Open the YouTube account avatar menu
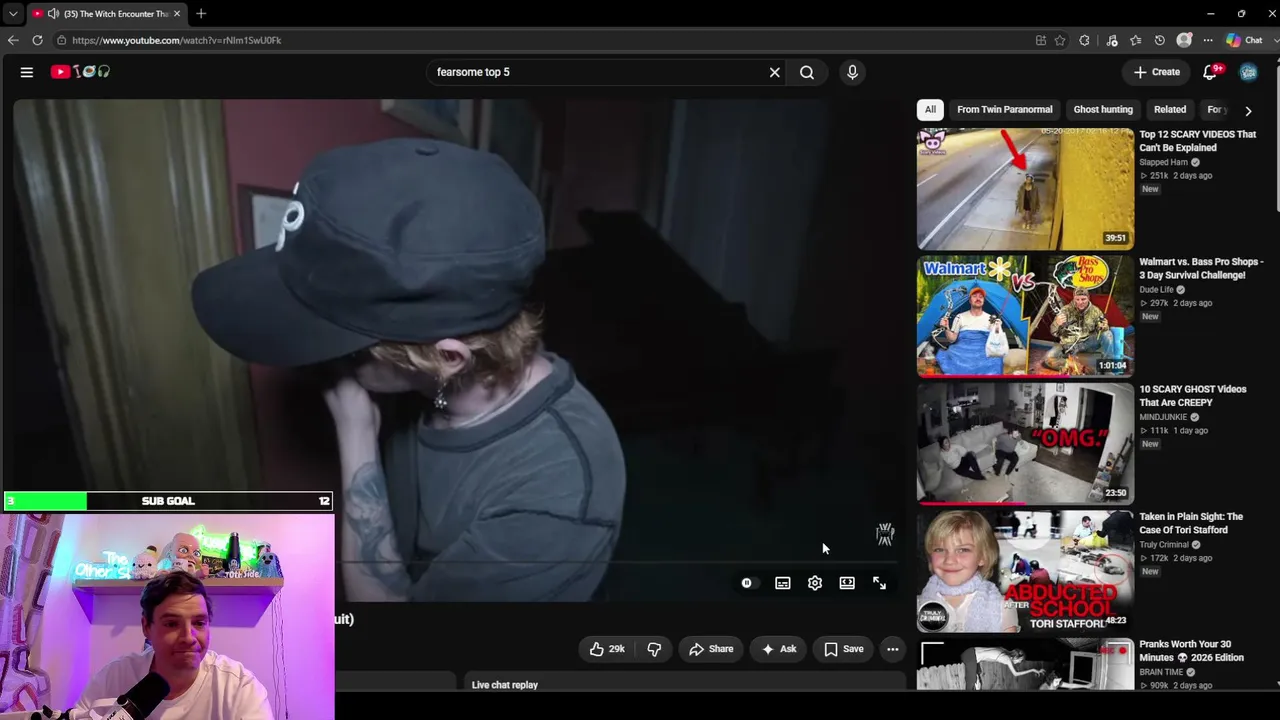This screenshot has width=1280, height=720. point(1248,72)
